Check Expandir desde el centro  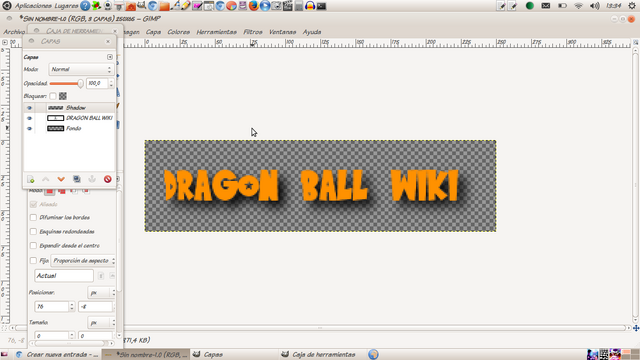click(x=33, y=246)
